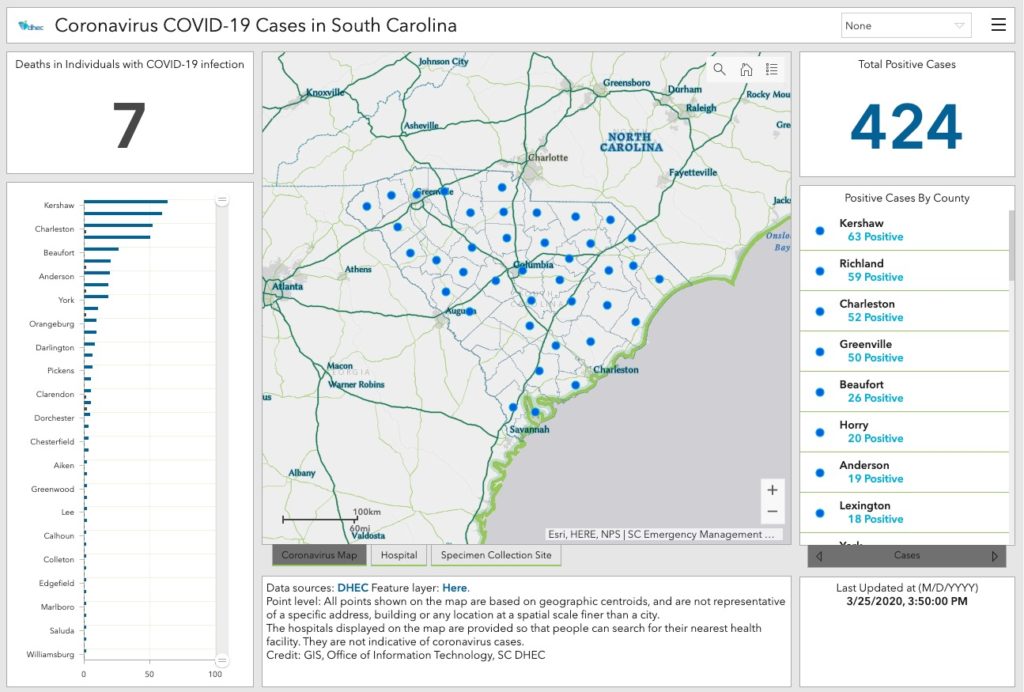1024x692 pixels.
Task: Open the hamburger menu in header
Action: [x=998, y=25]
